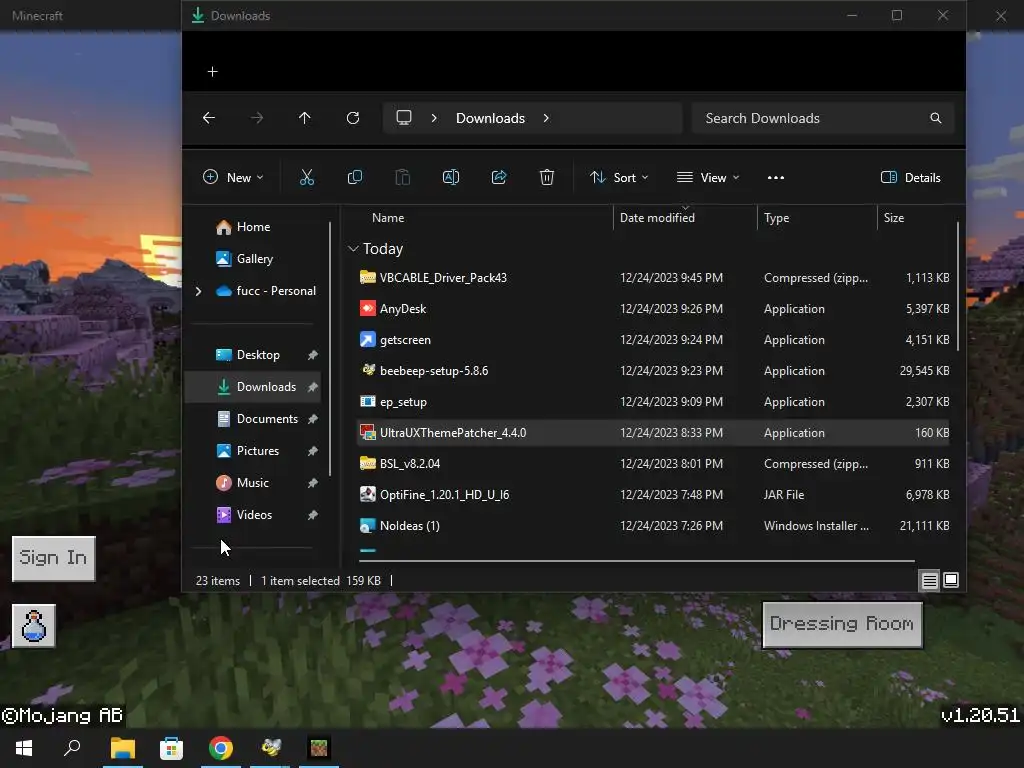
Task: Open Music in navigation pane
Action: click(252, 483)
